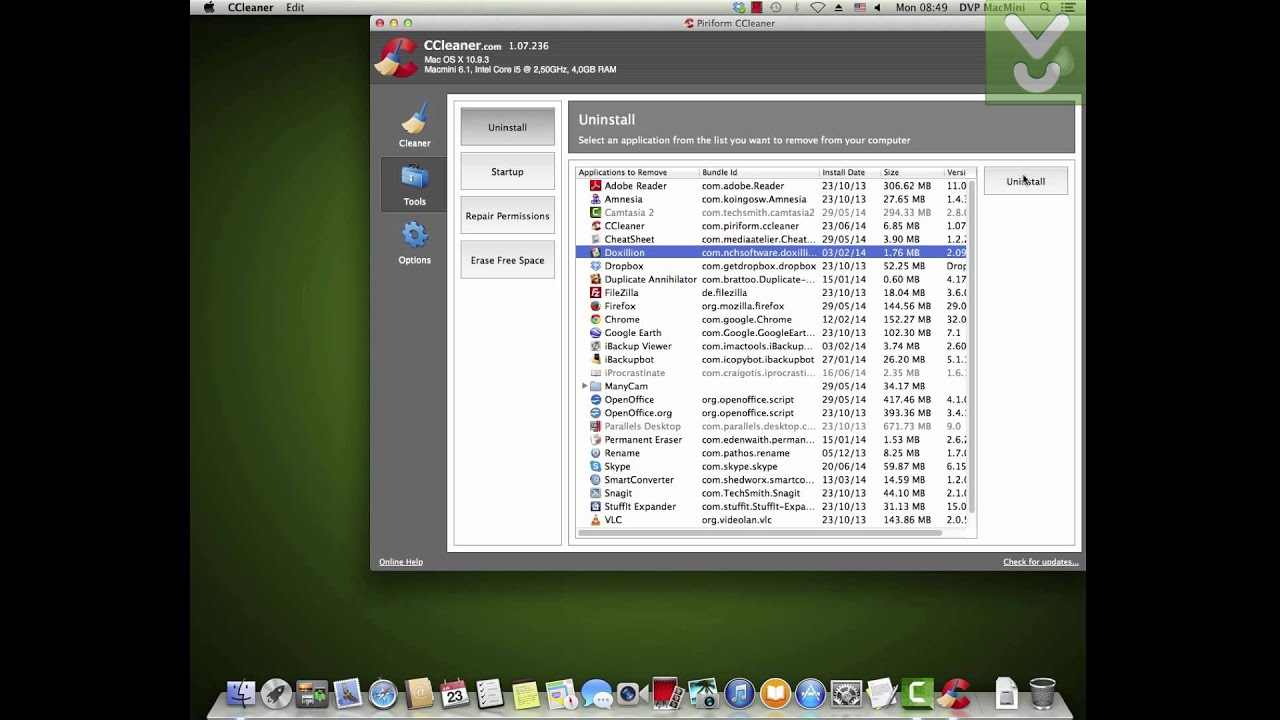Select the iBackup Viewer row
Screen dimensions: 1280x720
(771, 346)
